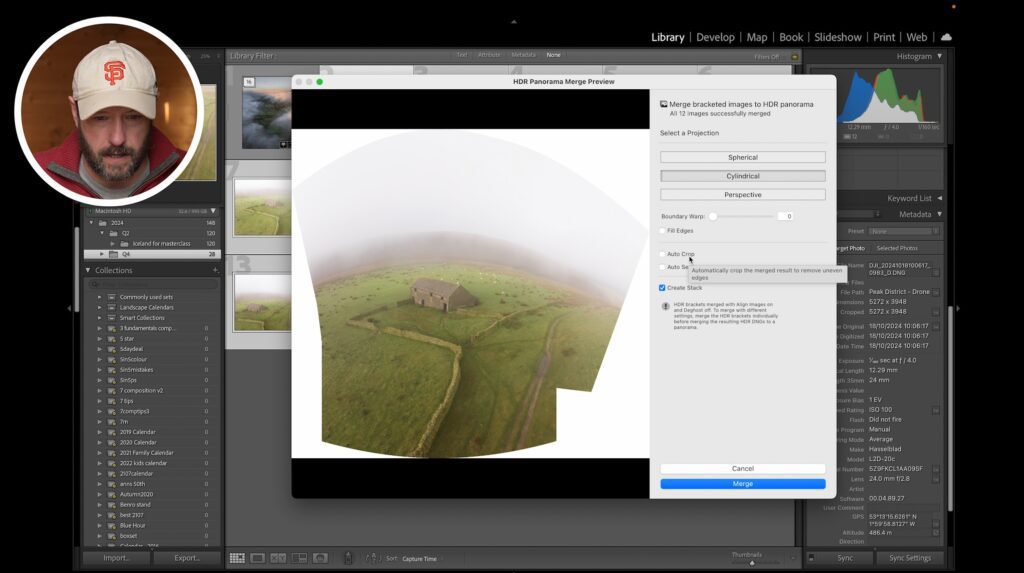The image size is (1024, 573).
Task: Enable the Auto Crop checkbox
Action: (662, 254)
